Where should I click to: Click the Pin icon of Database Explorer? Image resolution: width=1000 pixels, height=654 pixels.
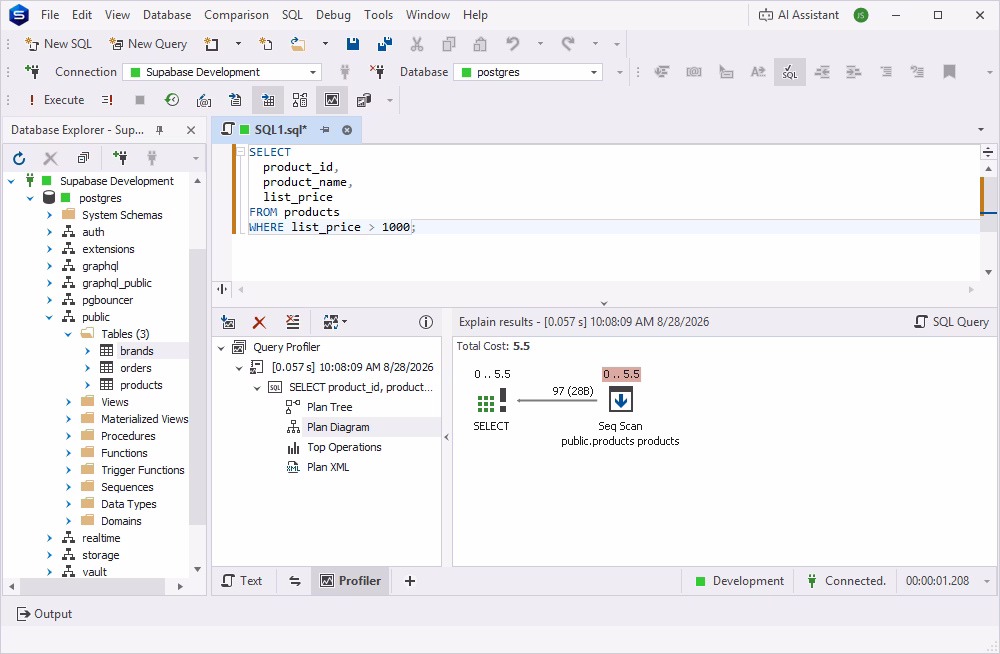pos(159,130)
